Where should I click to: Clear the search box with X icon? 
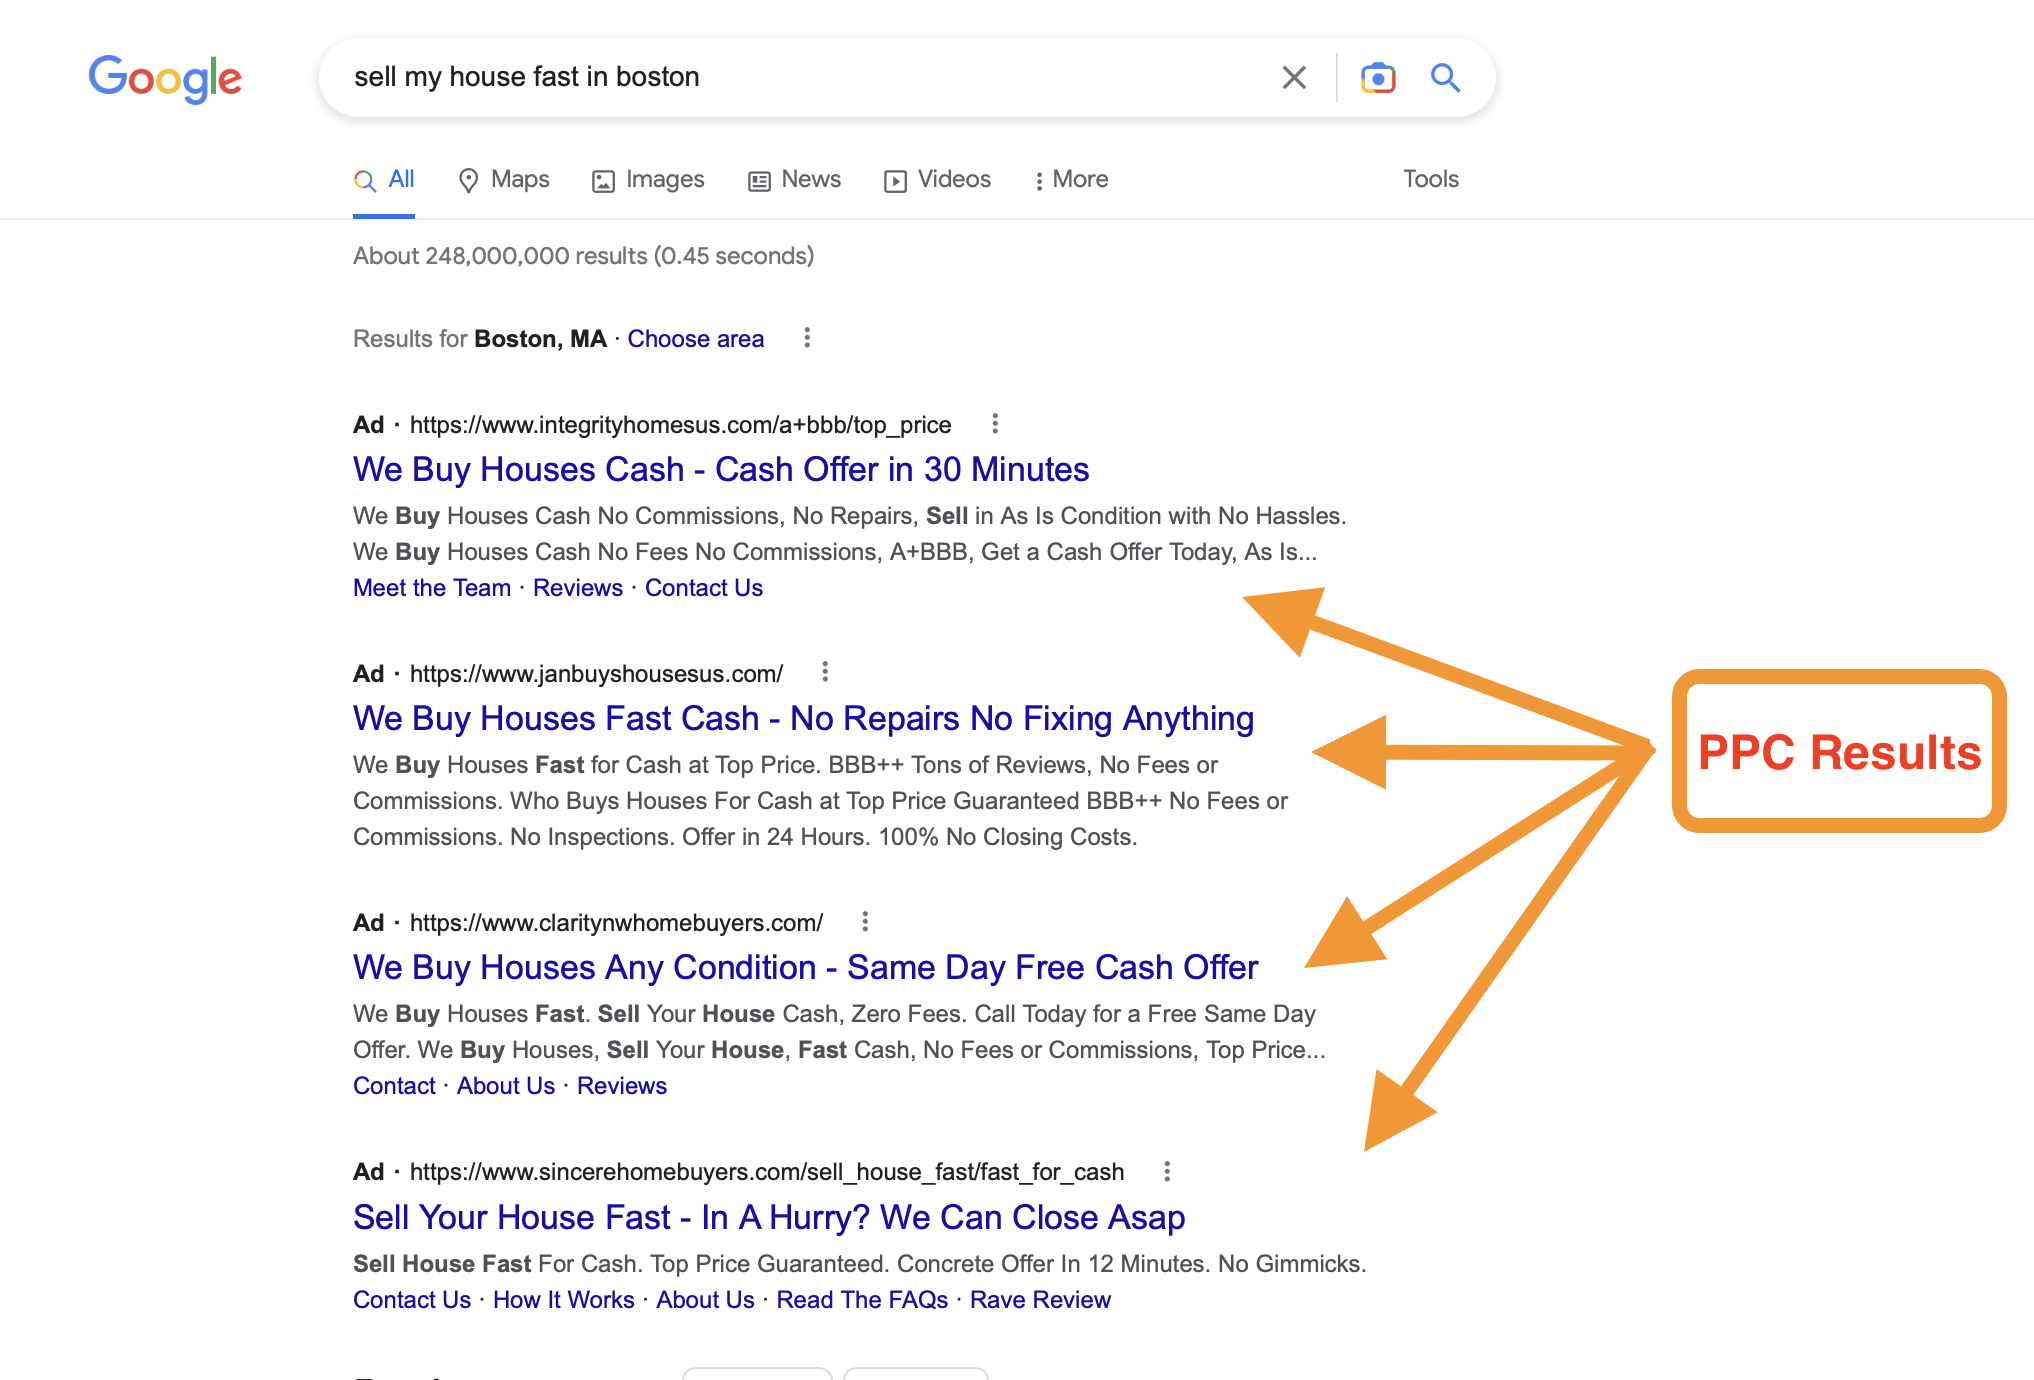pyautogui.click(x=1294, y=77)
